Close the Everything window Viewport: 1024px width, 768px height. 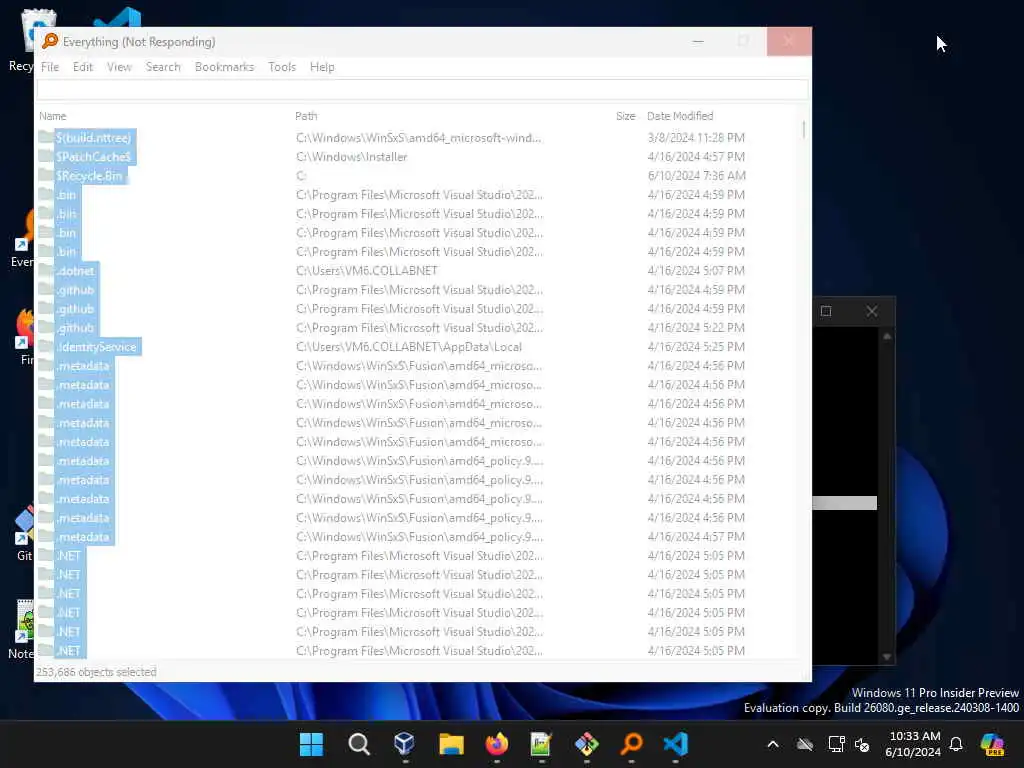pyautogui.click(x=789, y=41)
